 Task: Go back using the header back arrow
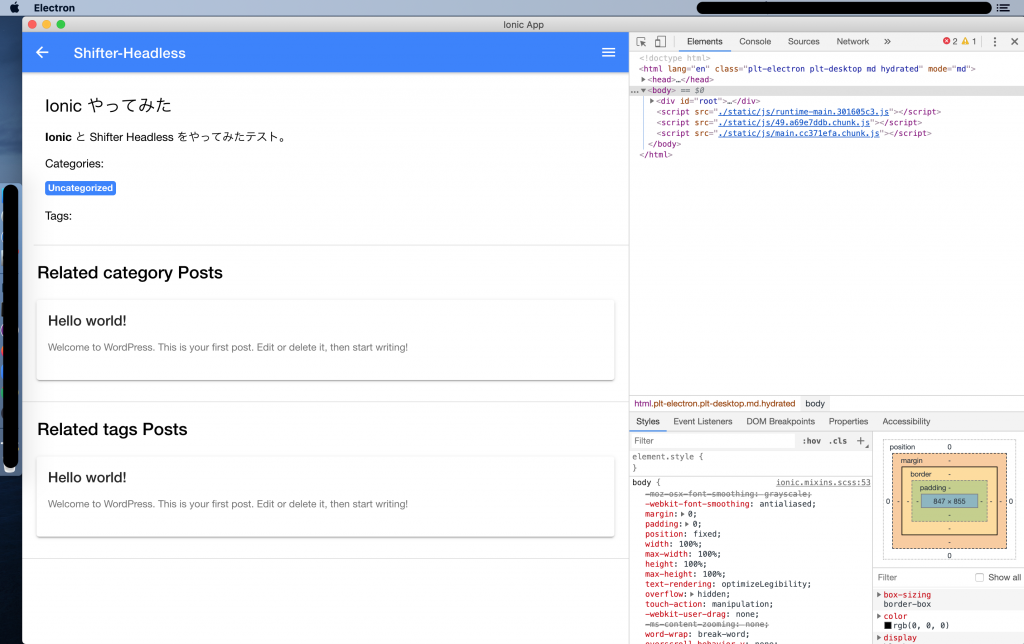pos(42,52)
